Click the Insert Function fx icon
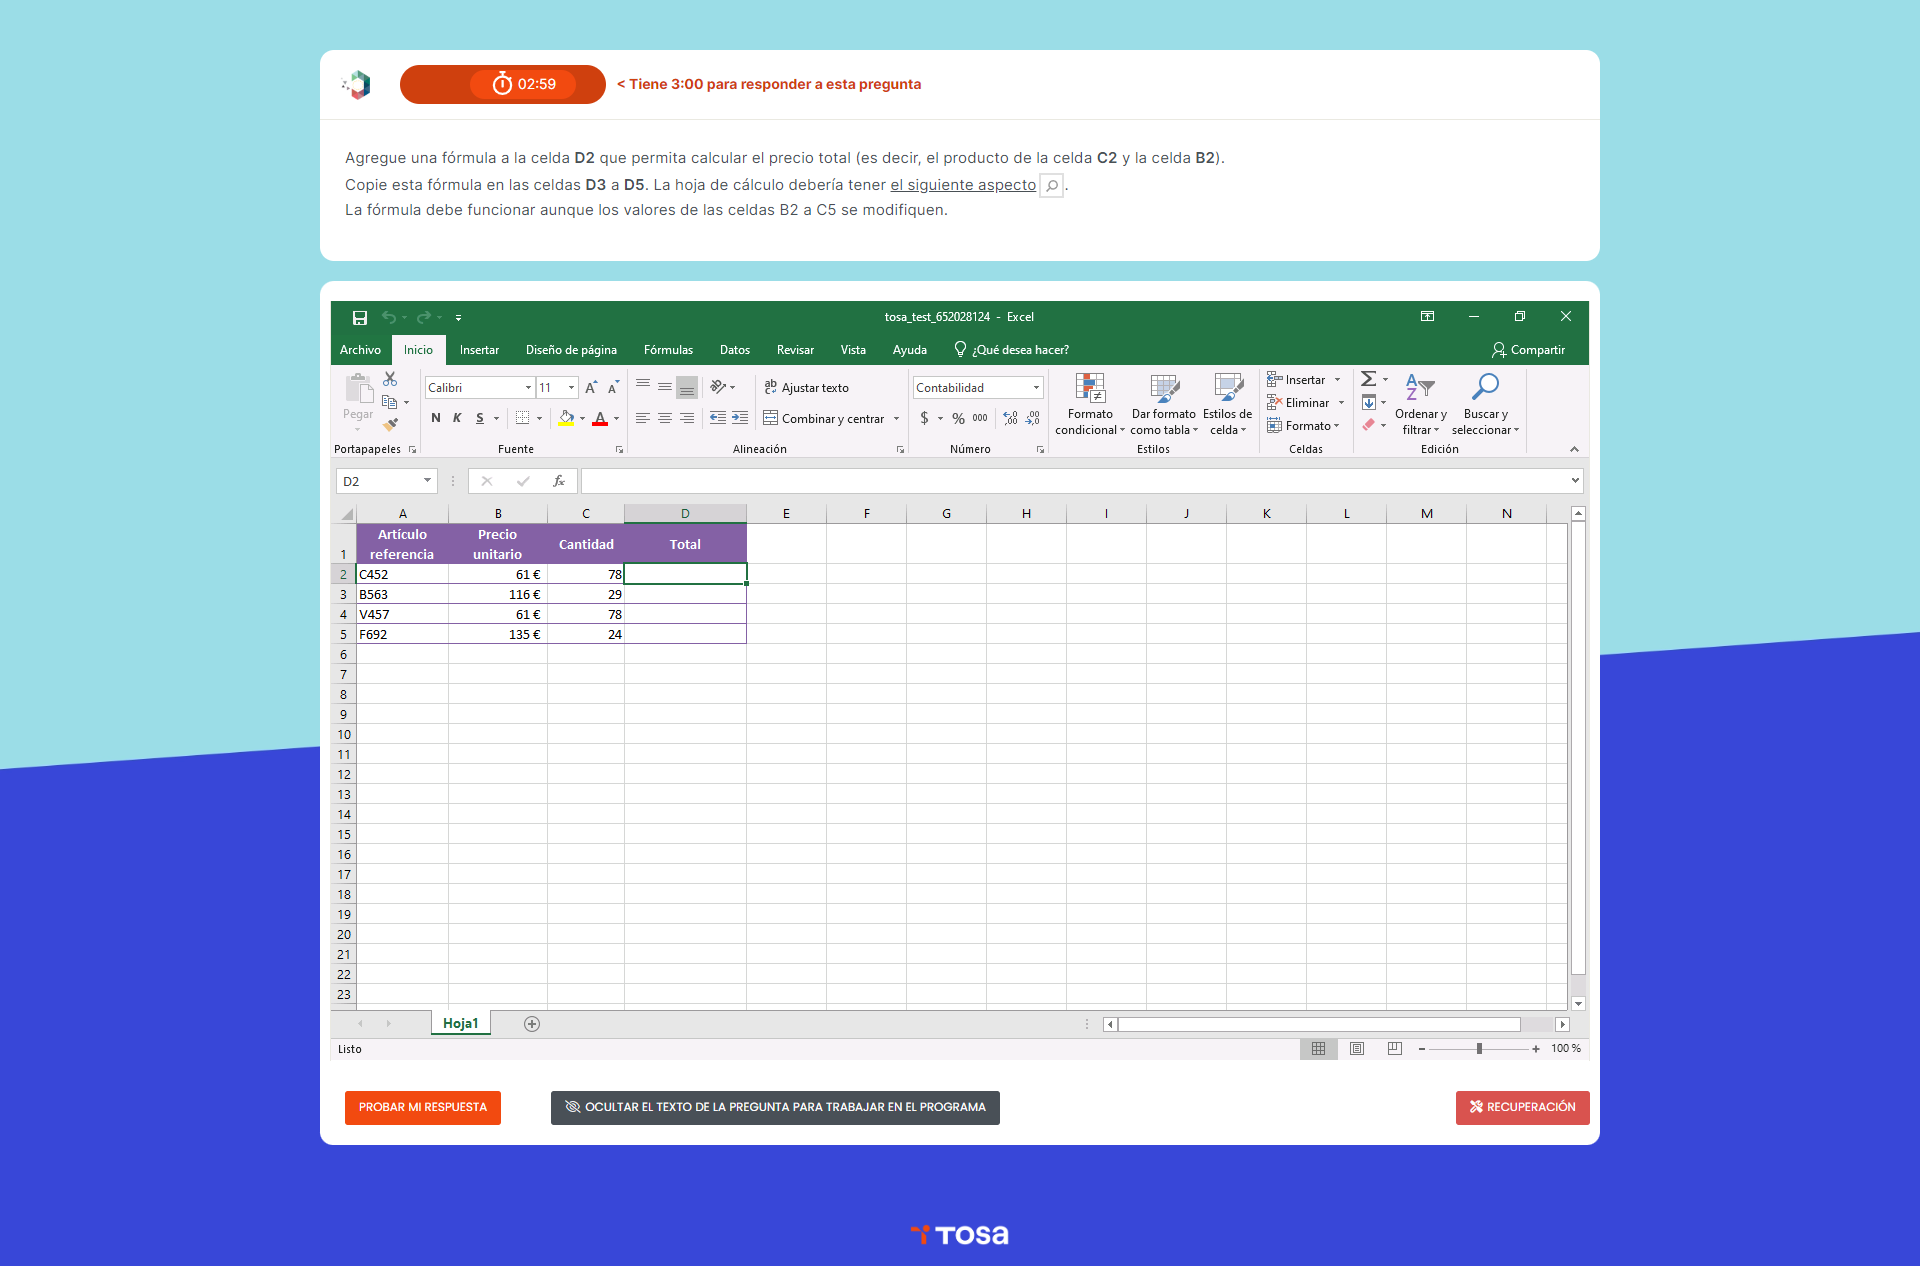The image size is (1920, 1266). 559,481
